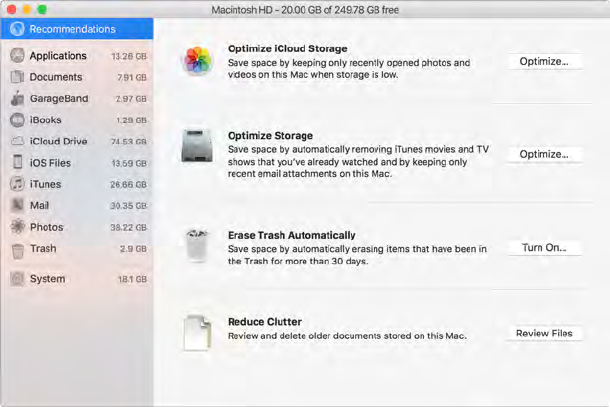Select Mail label in the sidebar
Screen dimensions: 610x407
click(39, 205)
